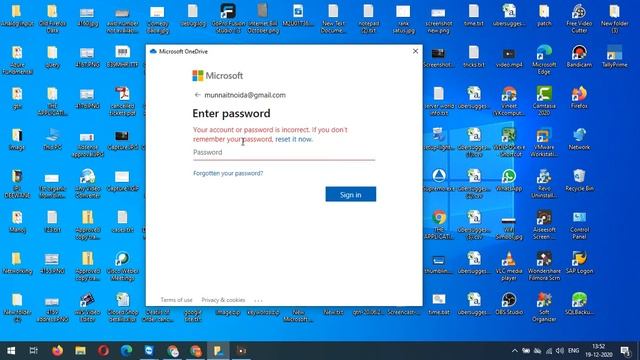Select the tricks.txt file on desktop
Image resolution: width=640 pixels, height=360 pixels.
[473, 57]
